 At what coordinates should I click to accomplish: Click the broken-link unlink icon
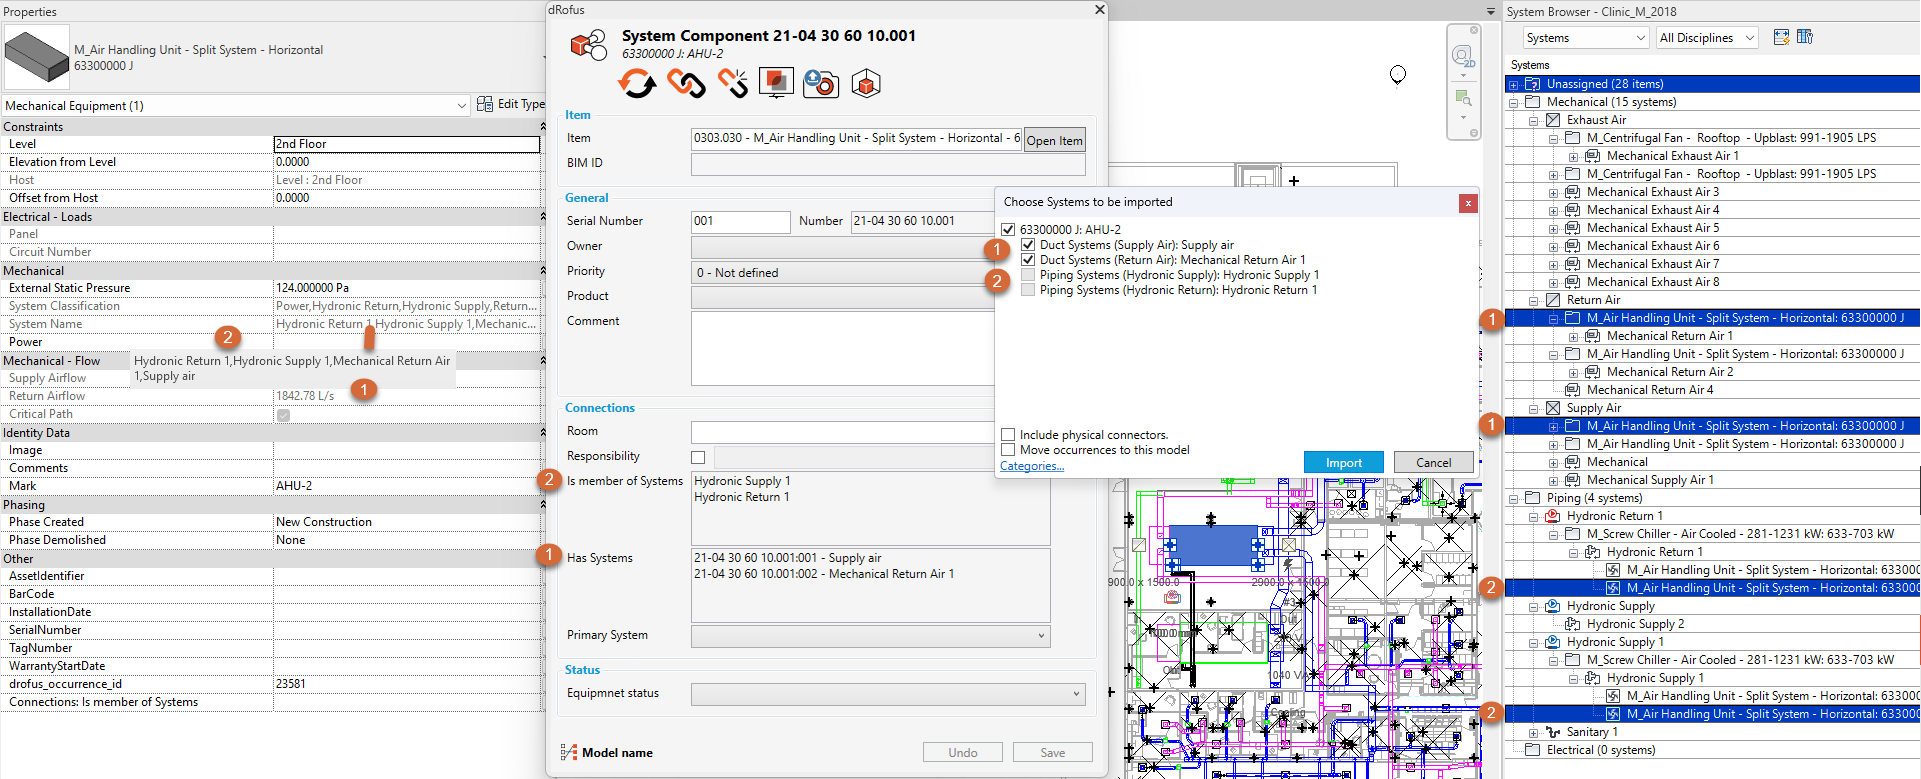pos(732,84)
